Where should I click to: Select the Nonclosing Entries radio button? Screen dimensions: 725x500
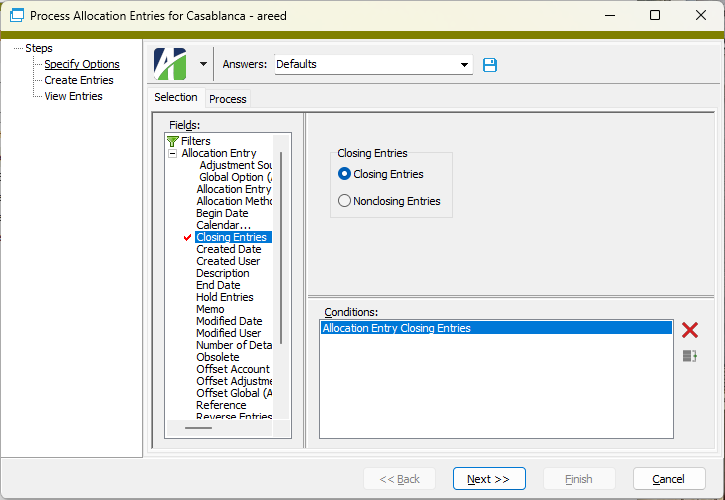pyautogui.click(x=345, y=201)
